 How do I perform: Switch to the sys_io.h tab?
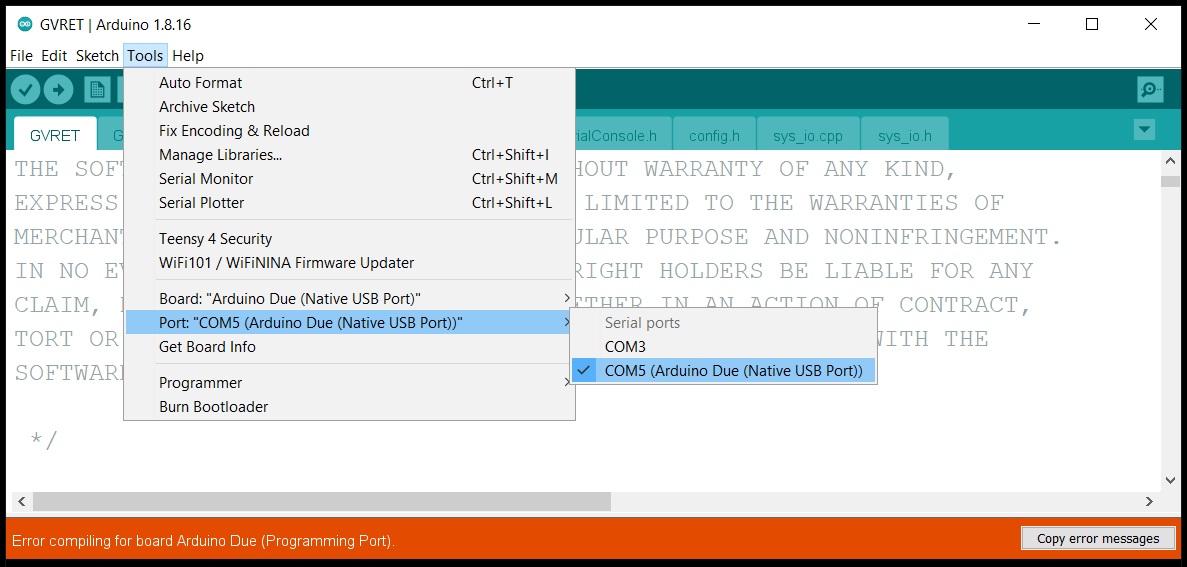click(905, 136)
